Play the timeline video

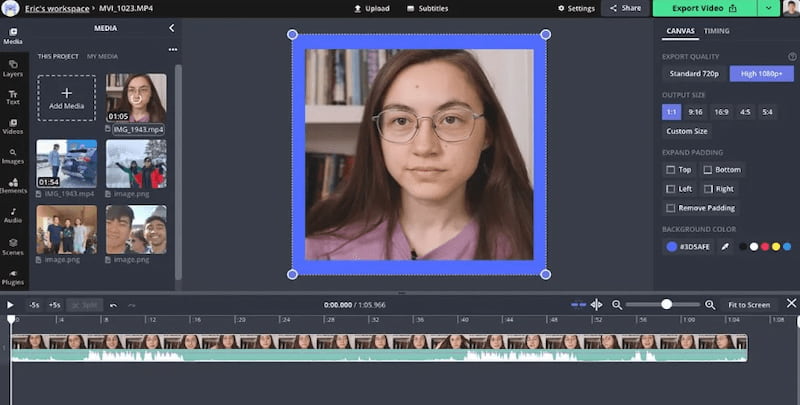(10, 305)
